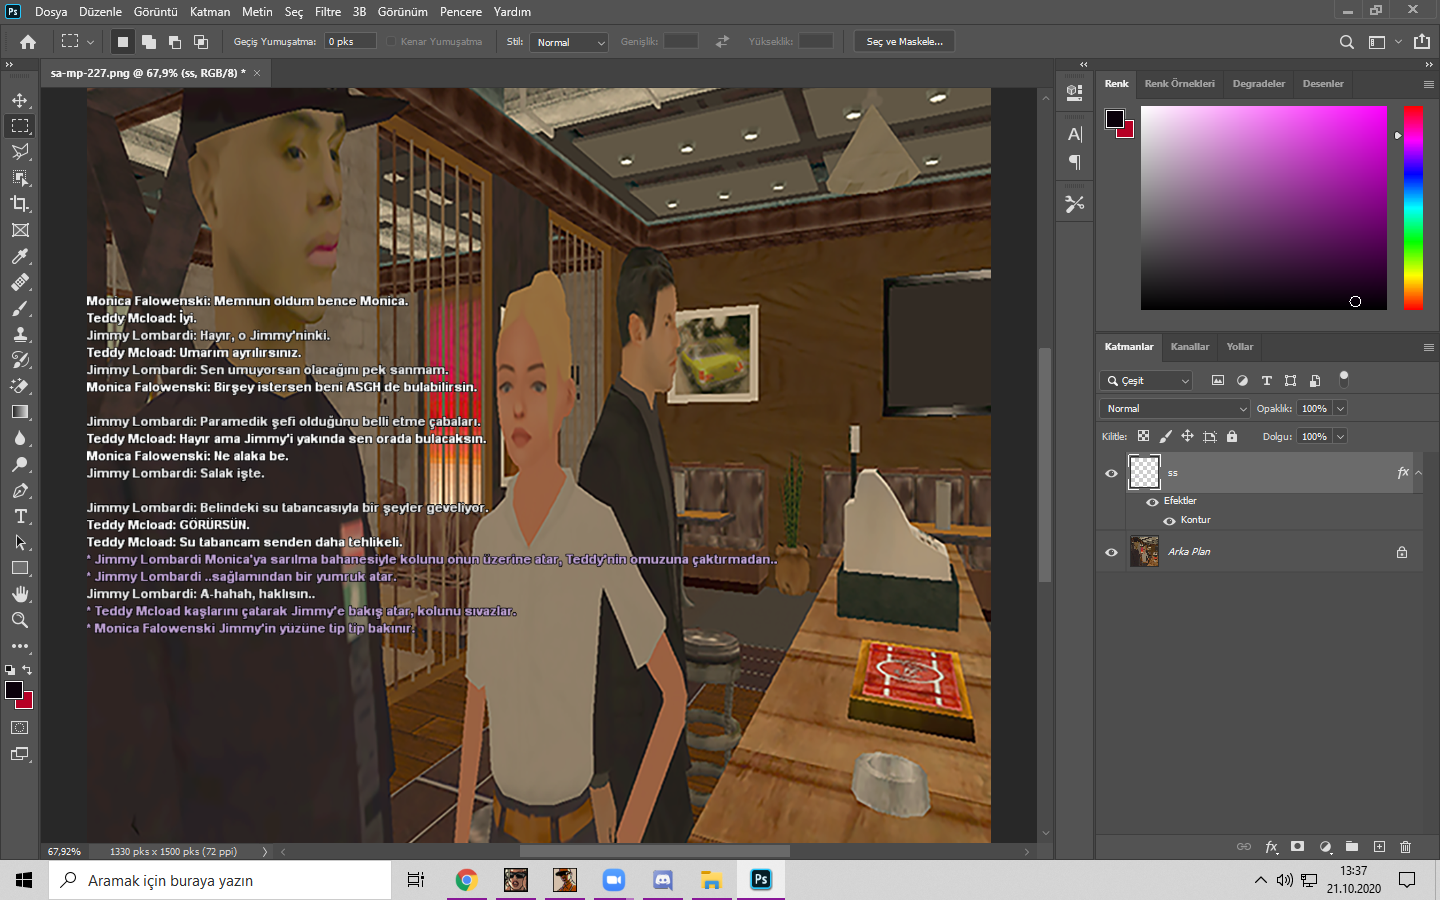Select the Healing Brush tool
The image size is (1440, 900).
point(20,282)
